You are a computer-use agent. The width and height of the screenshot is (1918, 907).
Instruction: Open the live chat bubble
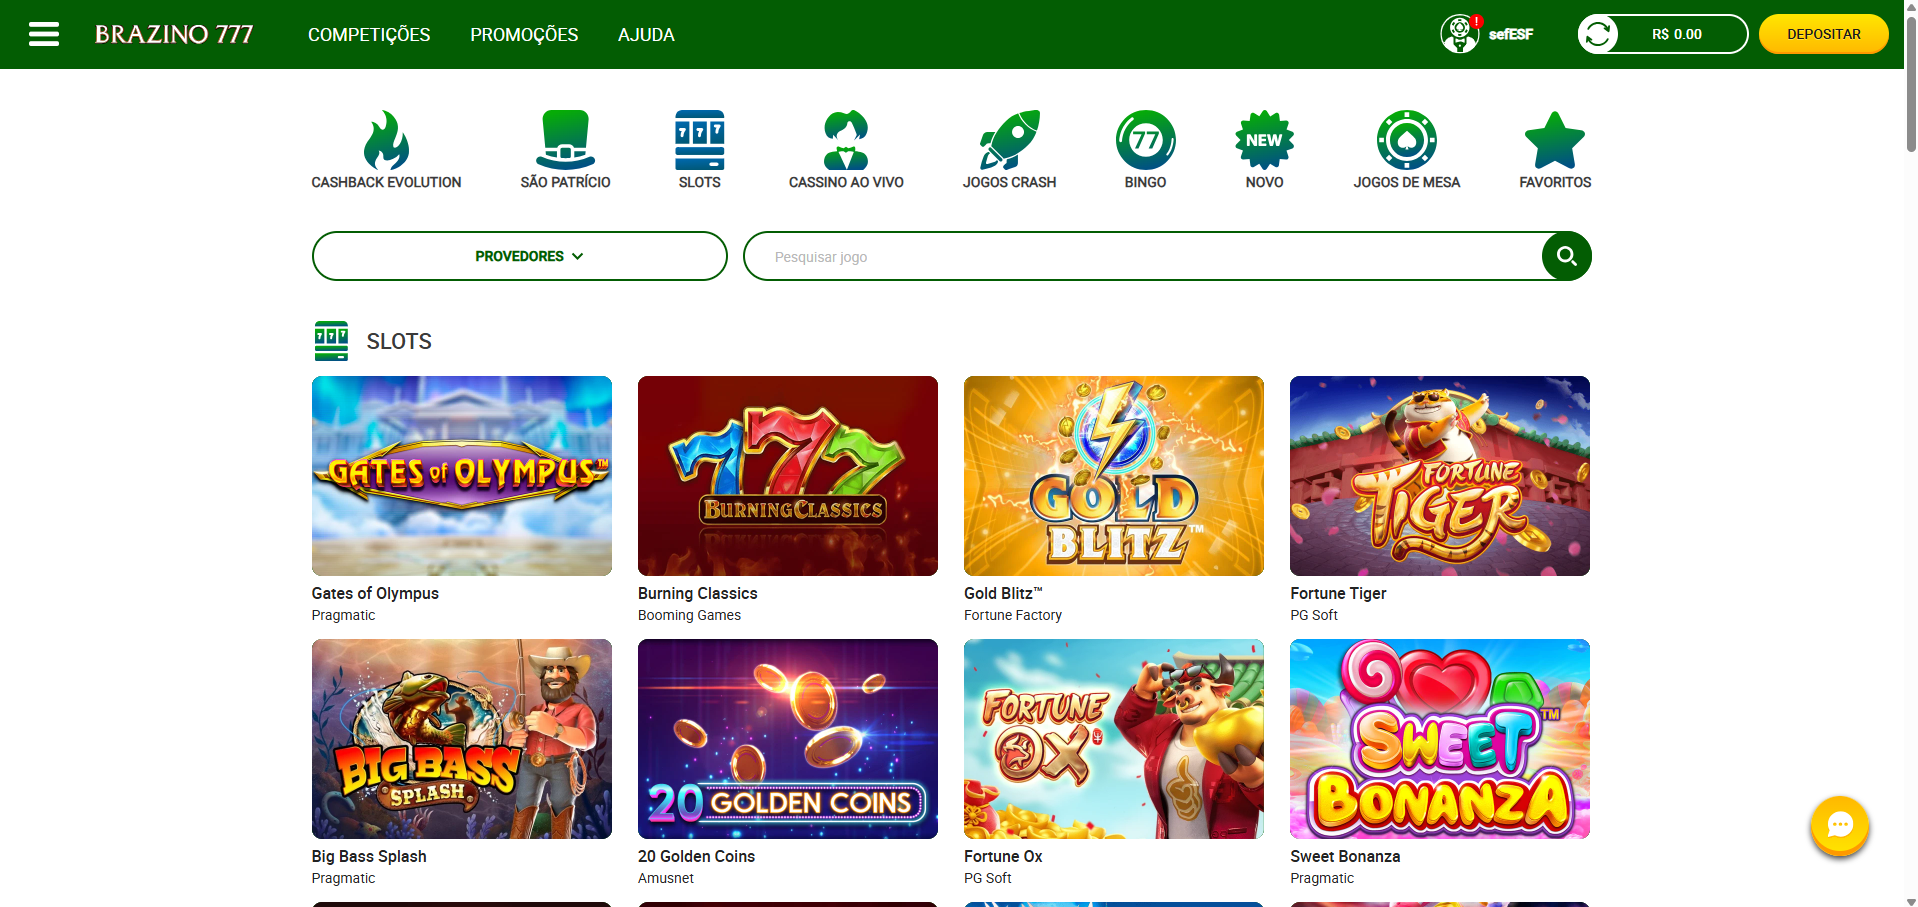1838,826
